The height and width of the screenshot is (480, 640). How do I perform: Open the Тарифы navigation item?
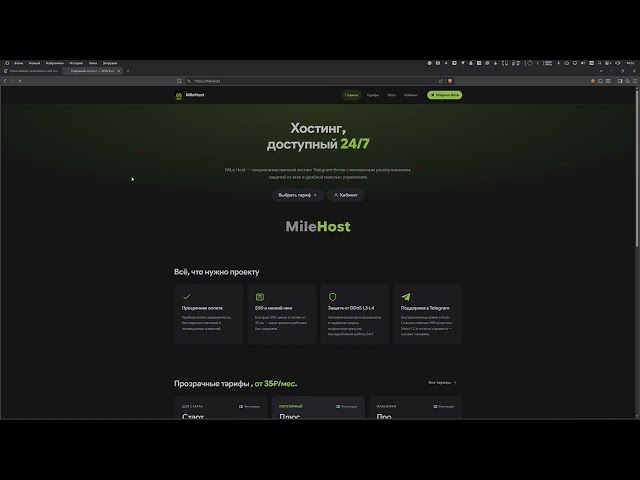tap(373, 95)
